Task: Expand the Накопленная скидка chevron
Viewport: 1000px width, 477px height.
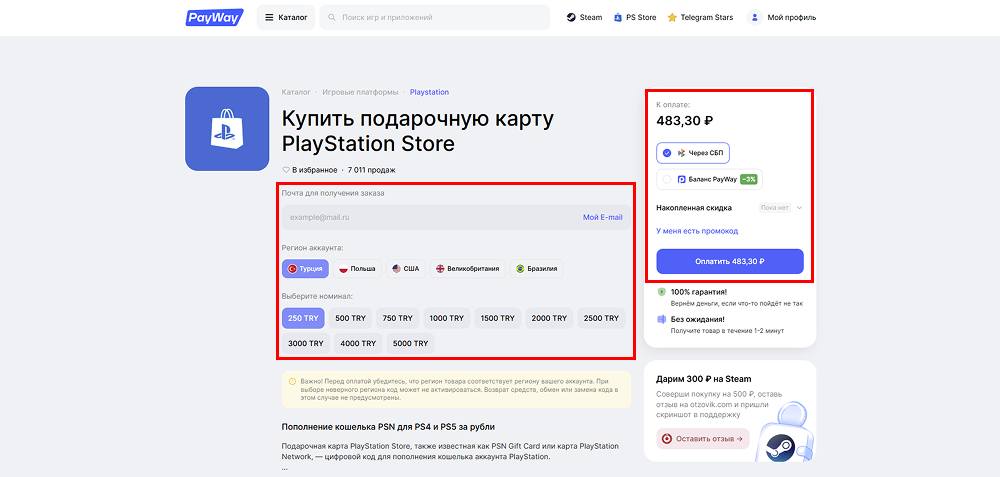Action: click(x=799, y=208)
